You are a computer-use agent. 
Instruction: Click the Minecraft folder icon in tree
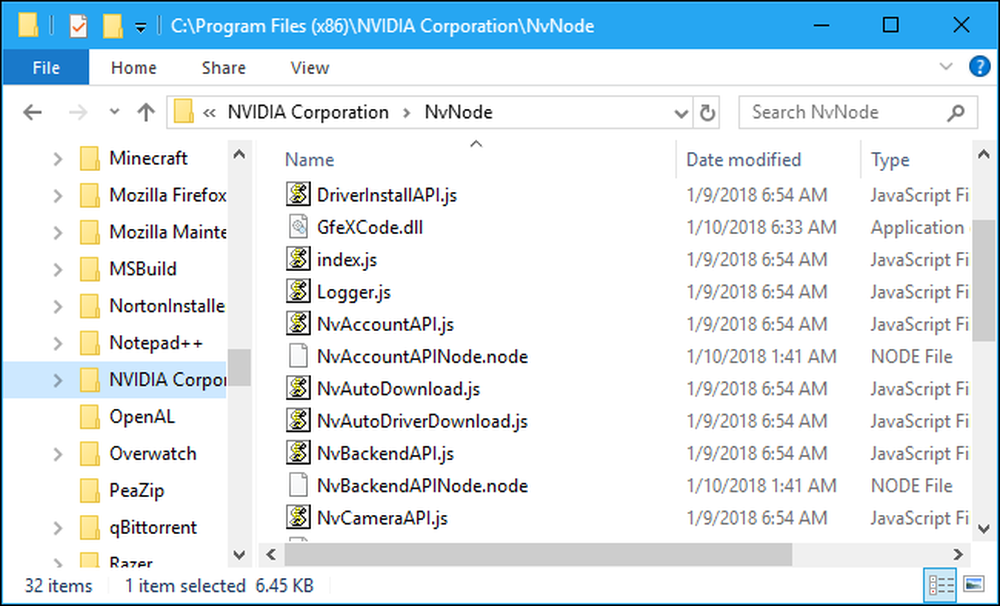click(x=89, y=158)
